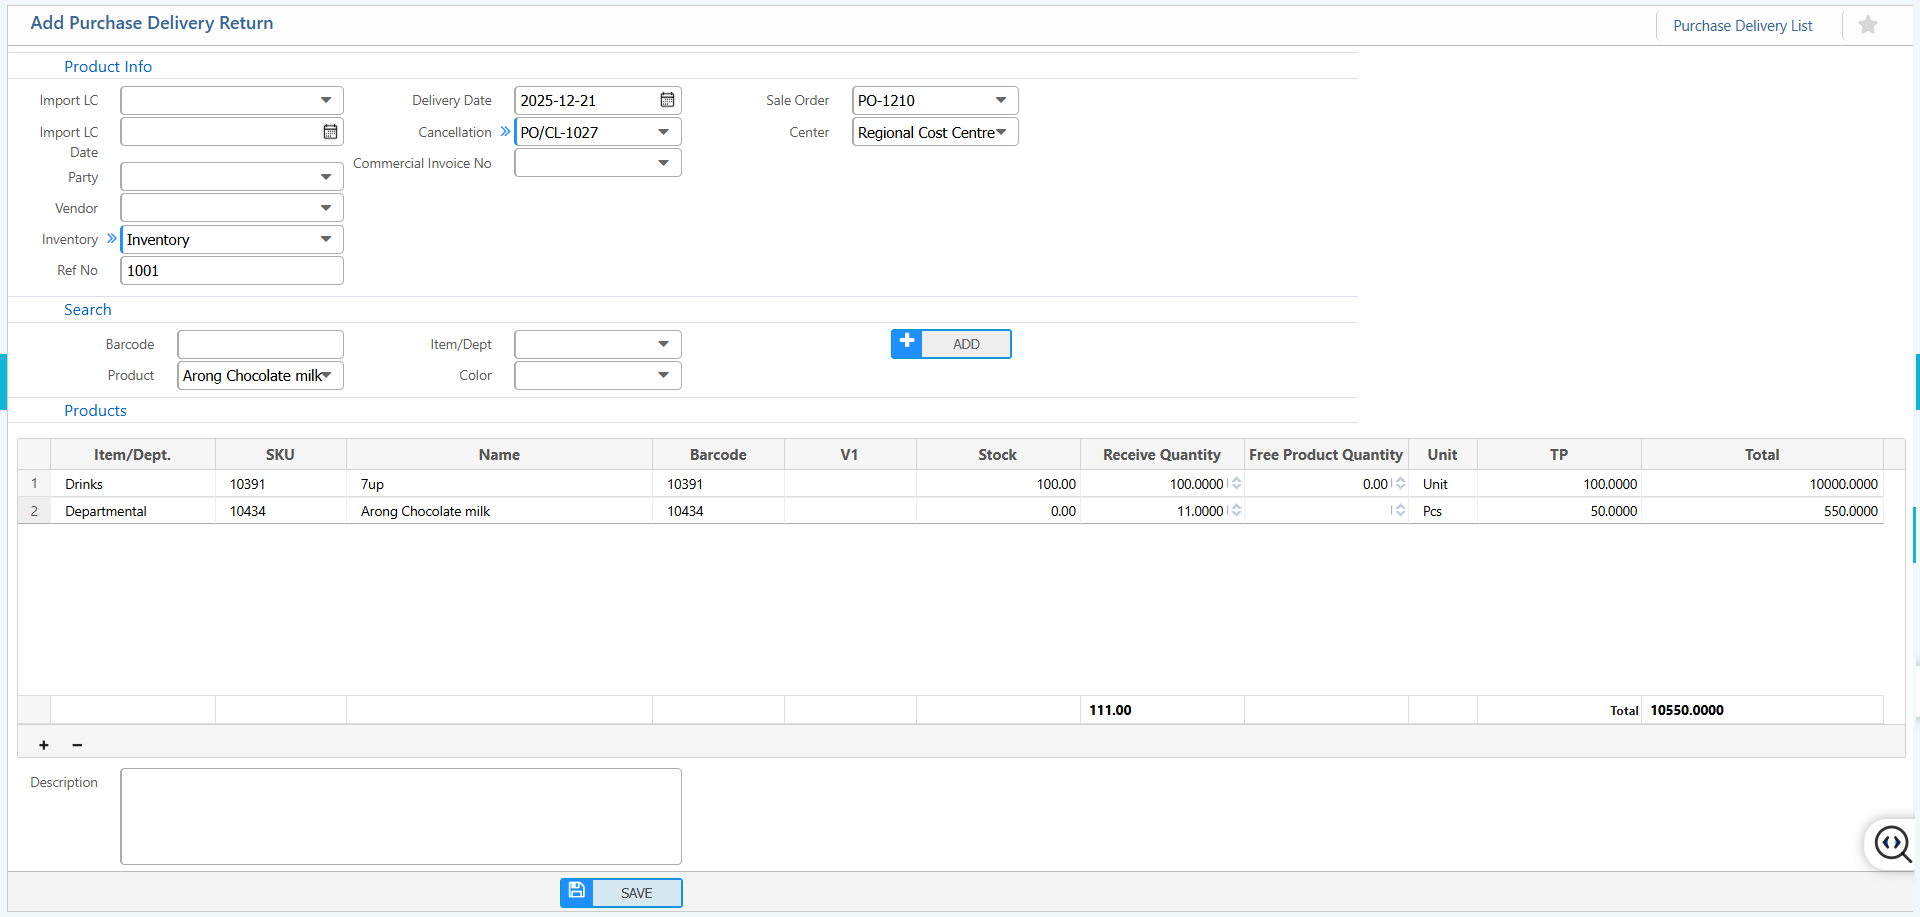Open the Import LC Date calendar icon
Screen dimensions: 1920x917
pos(330,131)
